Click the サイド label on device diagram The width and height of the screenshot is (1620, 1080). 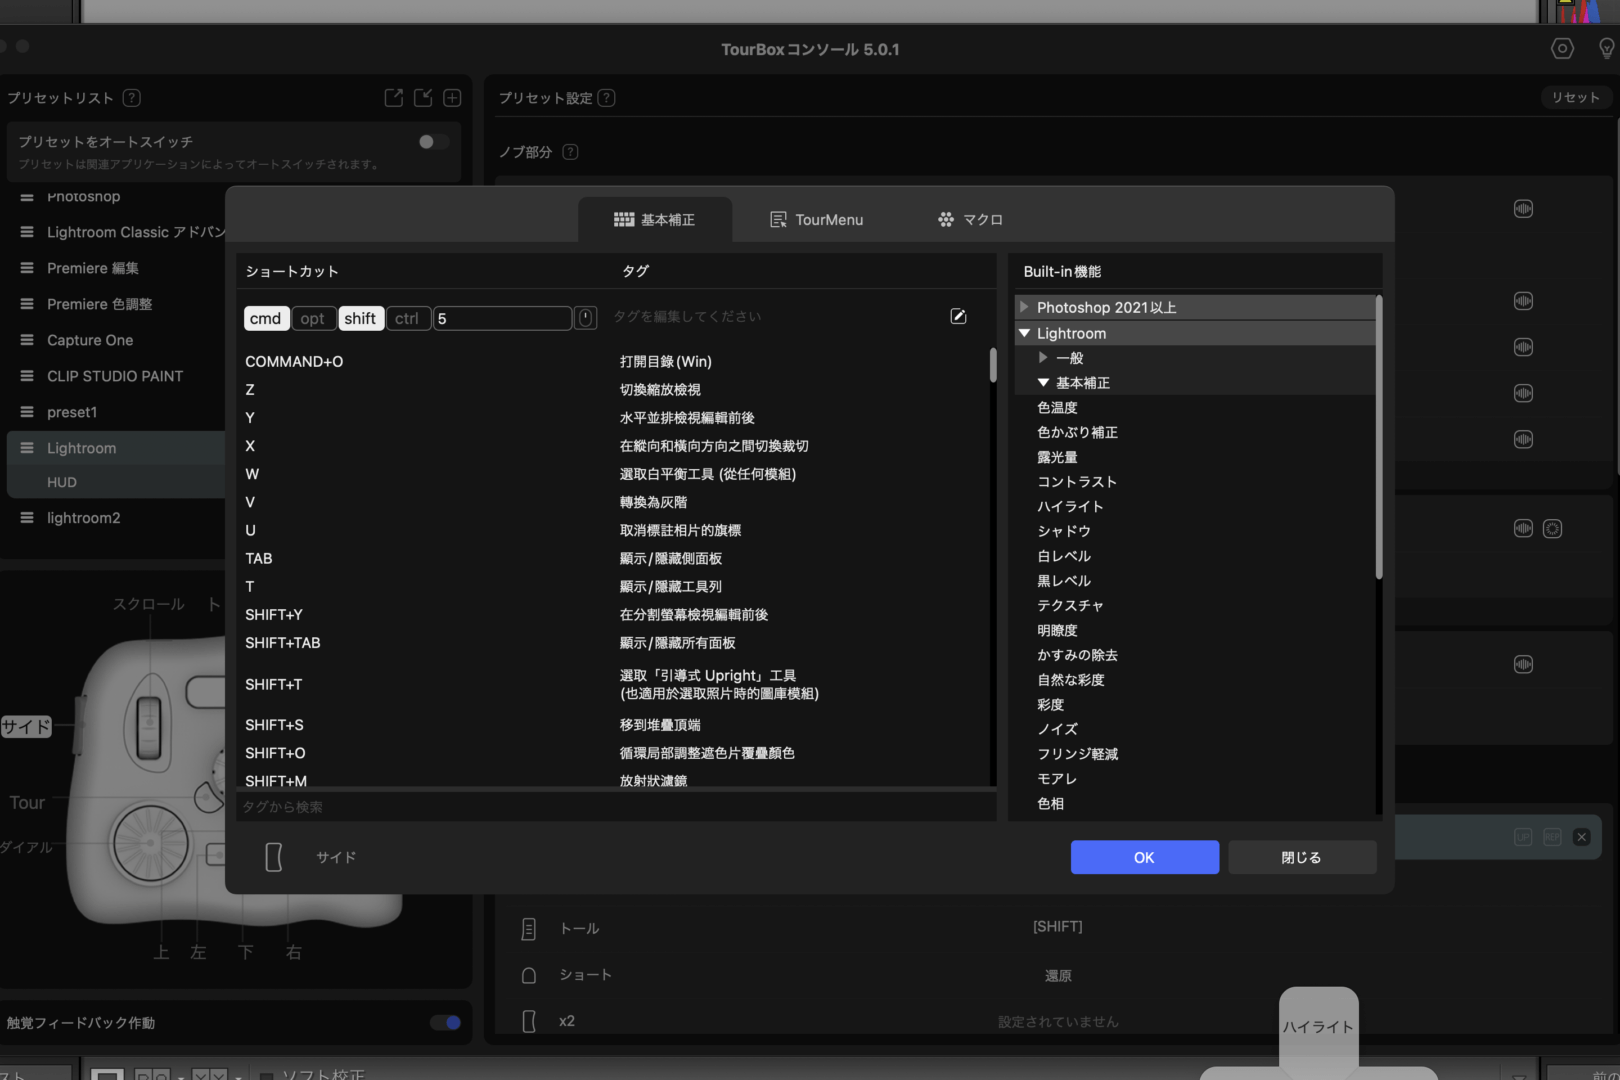26,727
